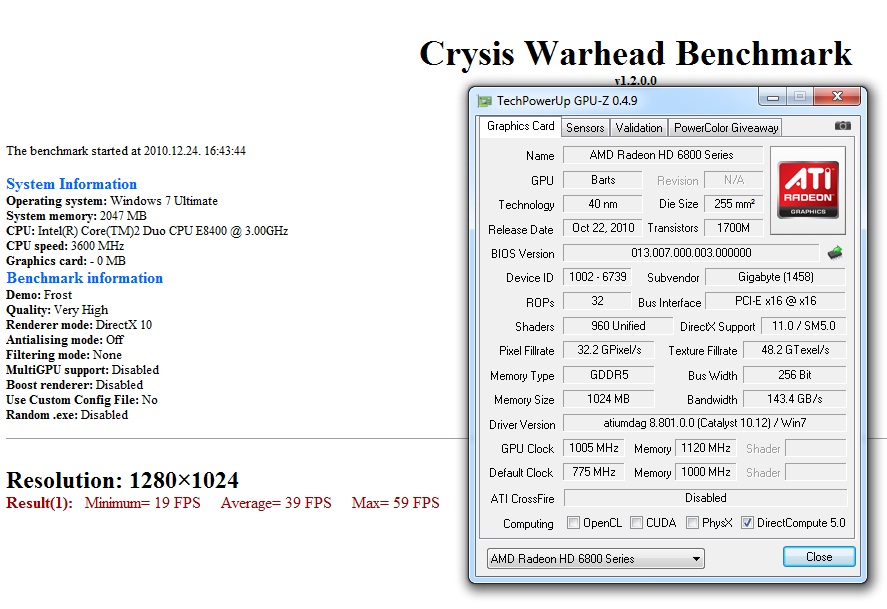Open the PowerColor Giveaway tab
The height and width of the screenshot is (609, 887).
pyautogui.click(x=726, y=128)
